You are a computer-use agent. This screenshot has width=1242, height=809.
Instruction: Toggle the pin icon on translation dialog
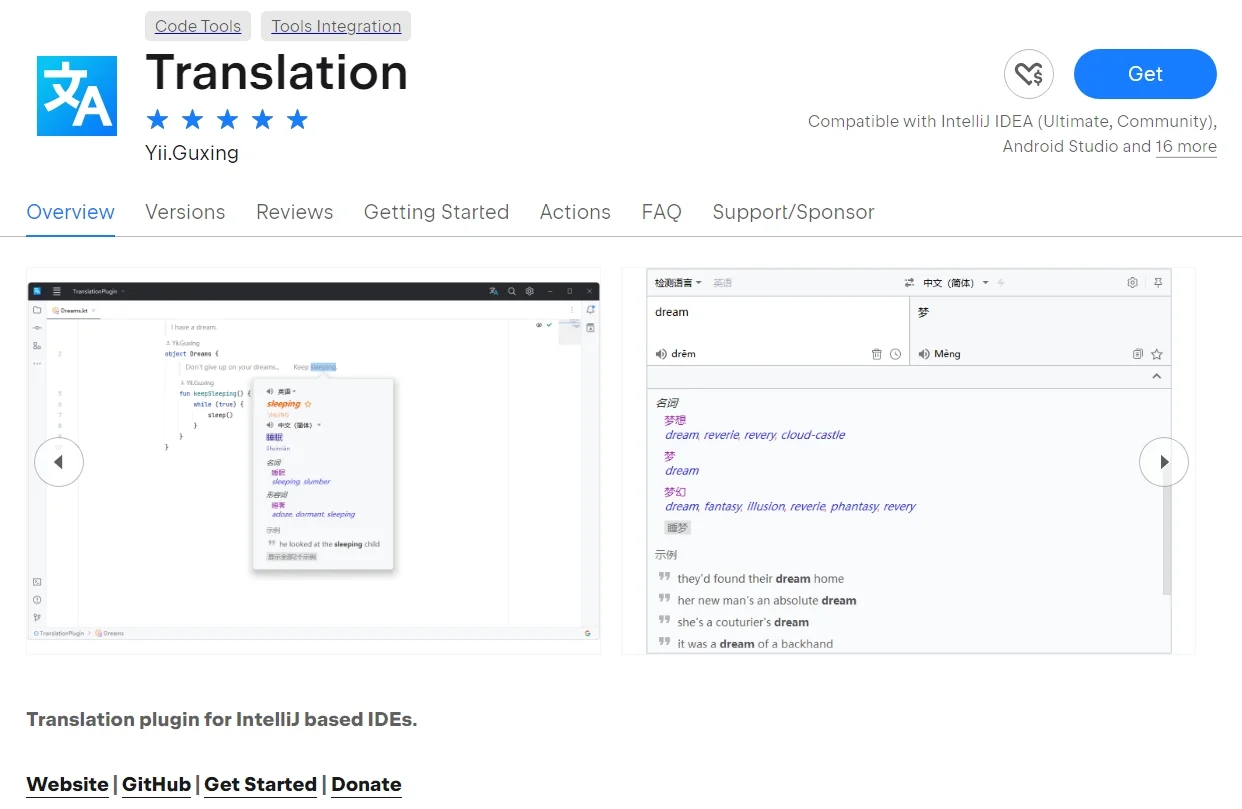(1158, 283)
